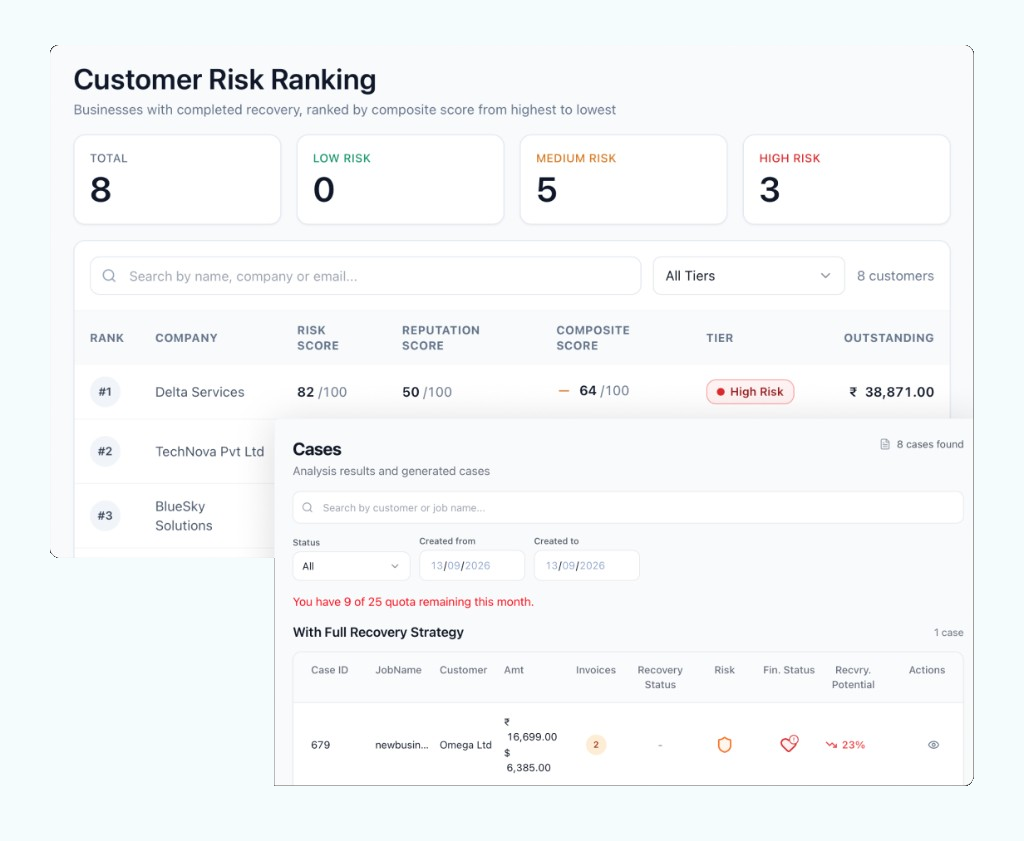The width and height of the screenshot is (1024, 841).
Task: Click the orange shield risk icon for case 679
Action: (724, 744)
